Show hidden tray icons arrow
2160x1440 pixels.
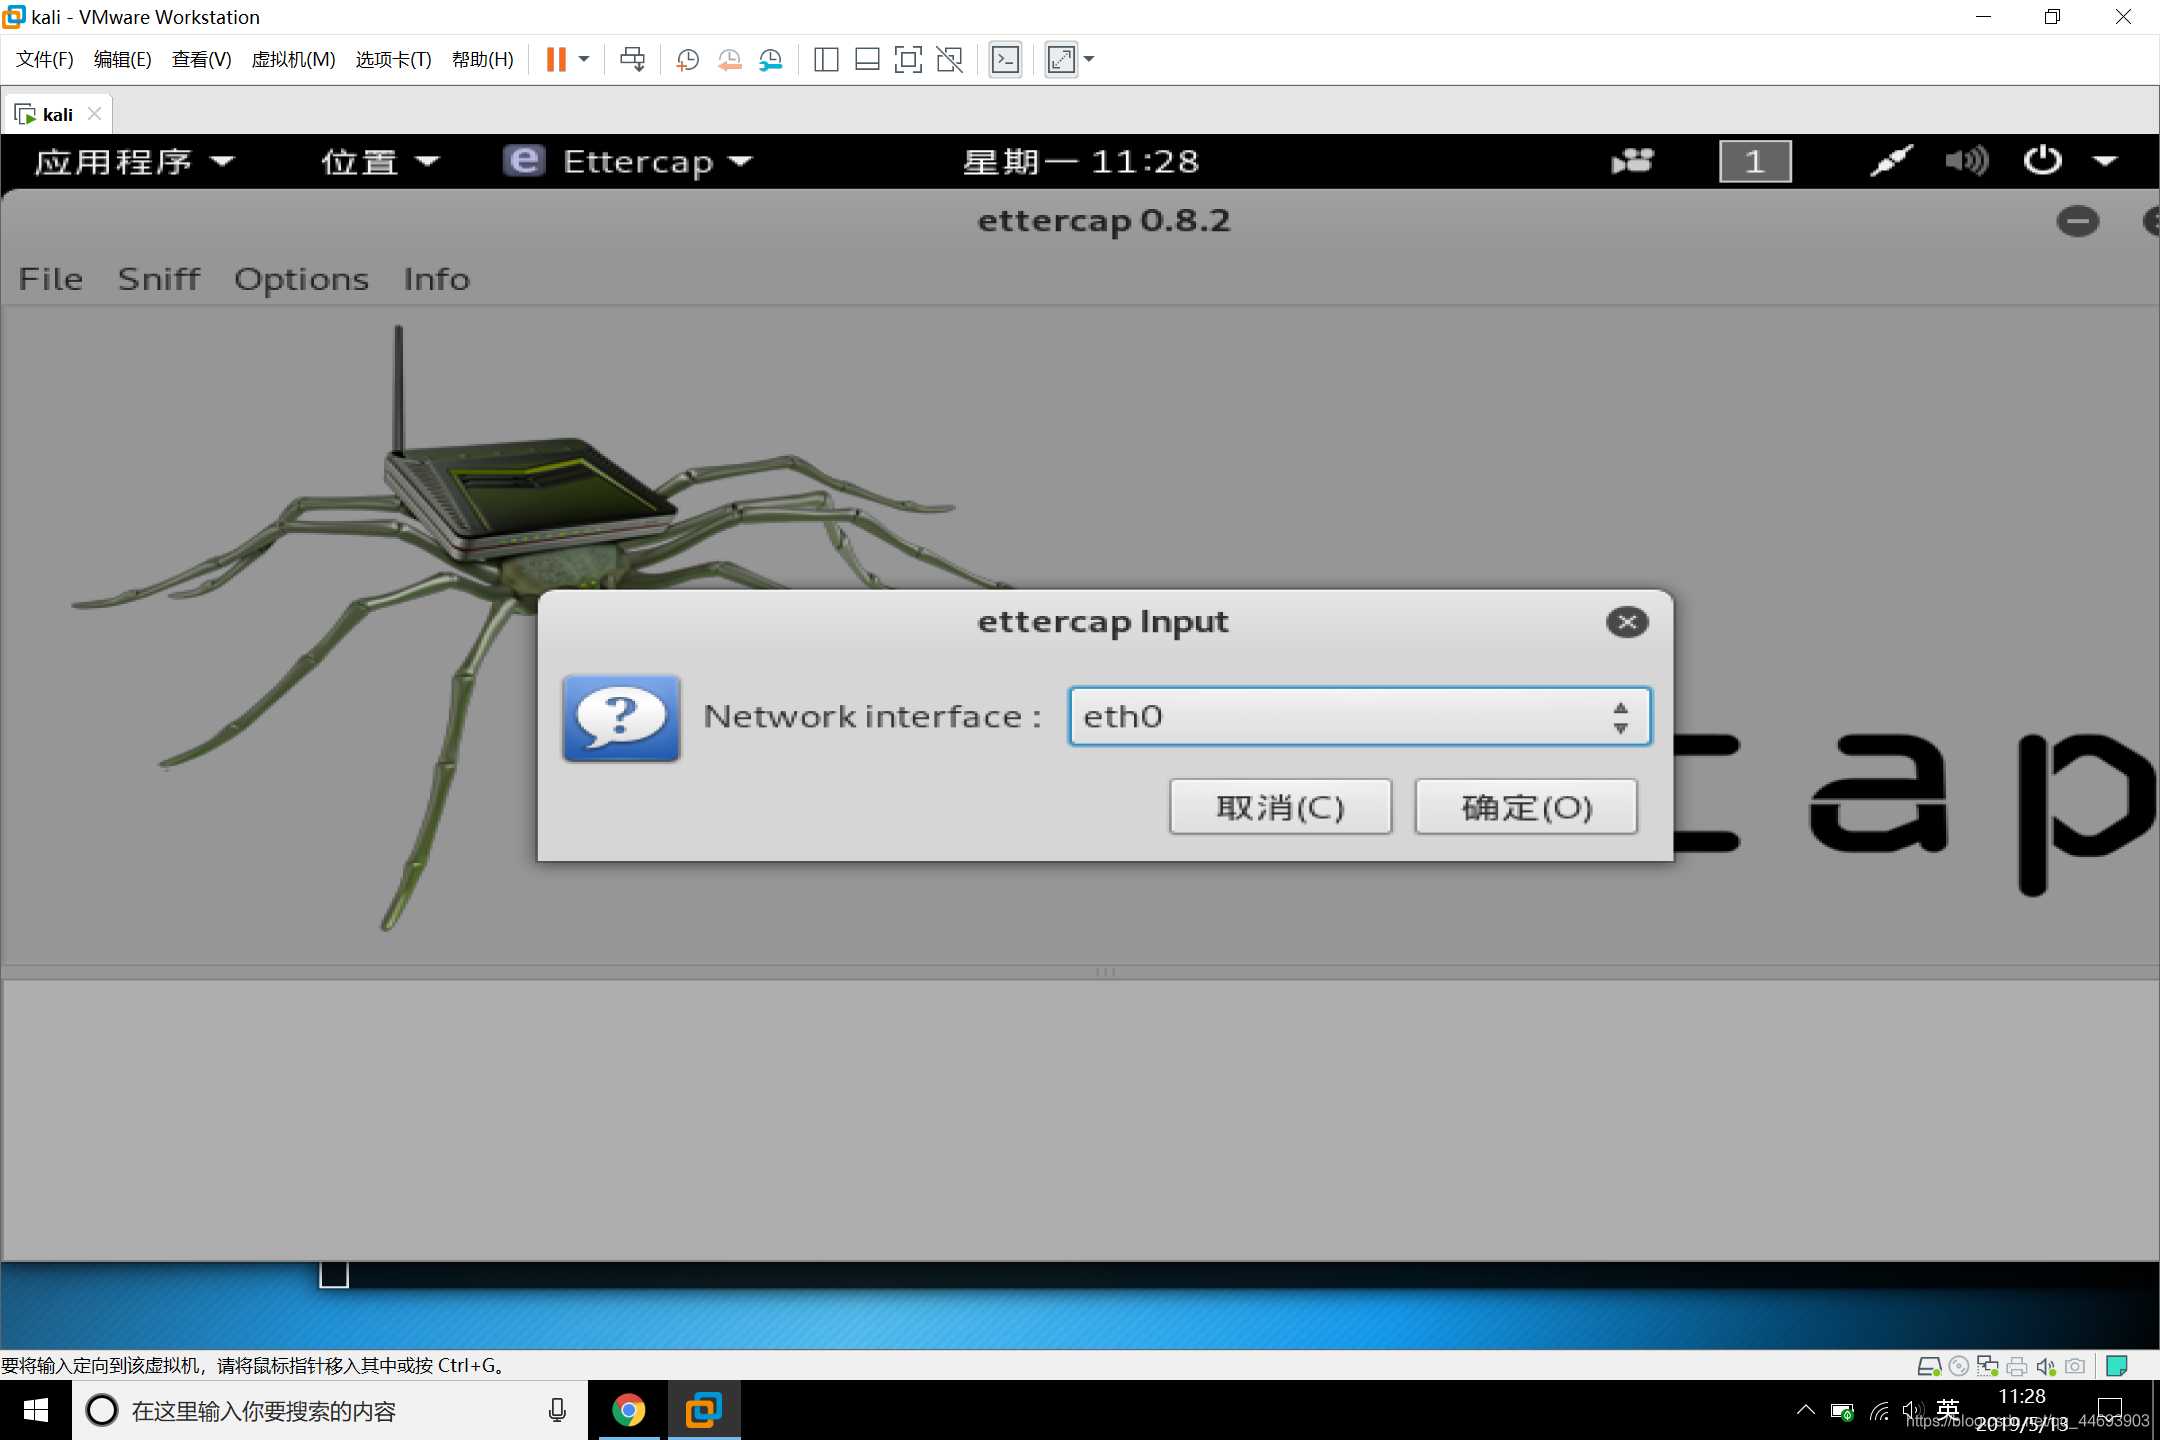(x=1805, y=1410)
